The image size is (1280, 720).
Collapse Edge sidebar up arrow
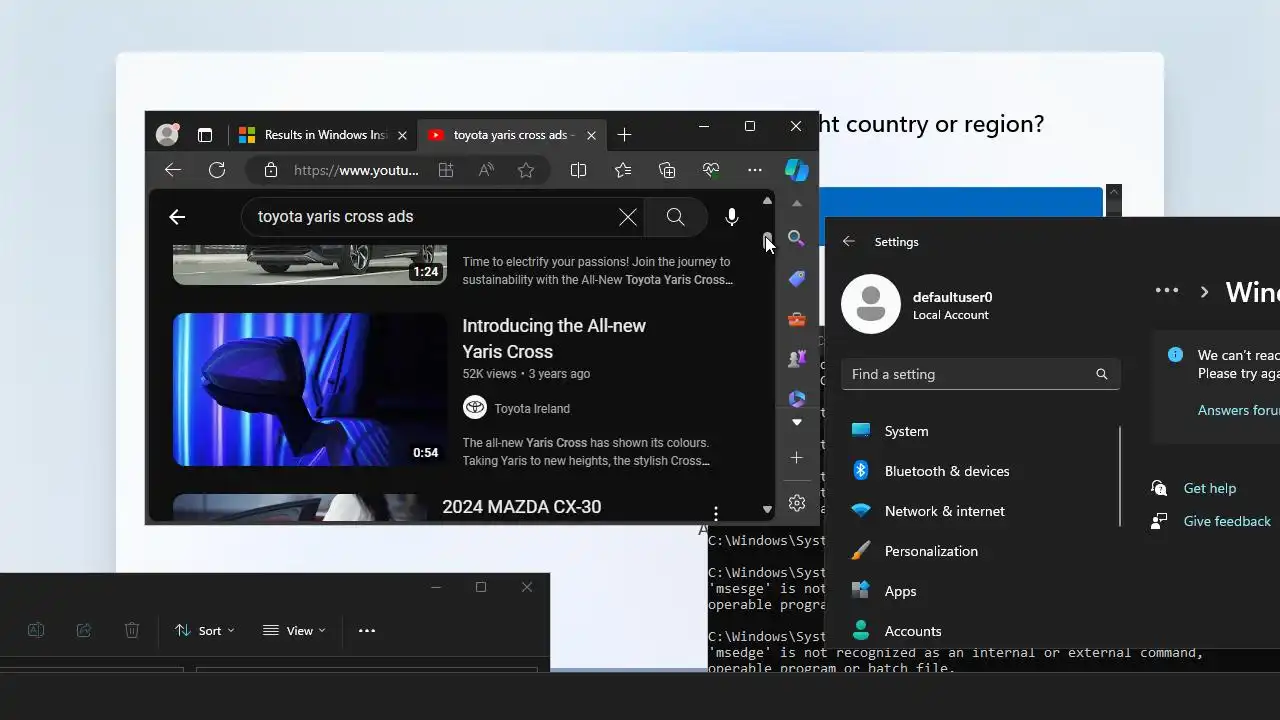[797, 203]
